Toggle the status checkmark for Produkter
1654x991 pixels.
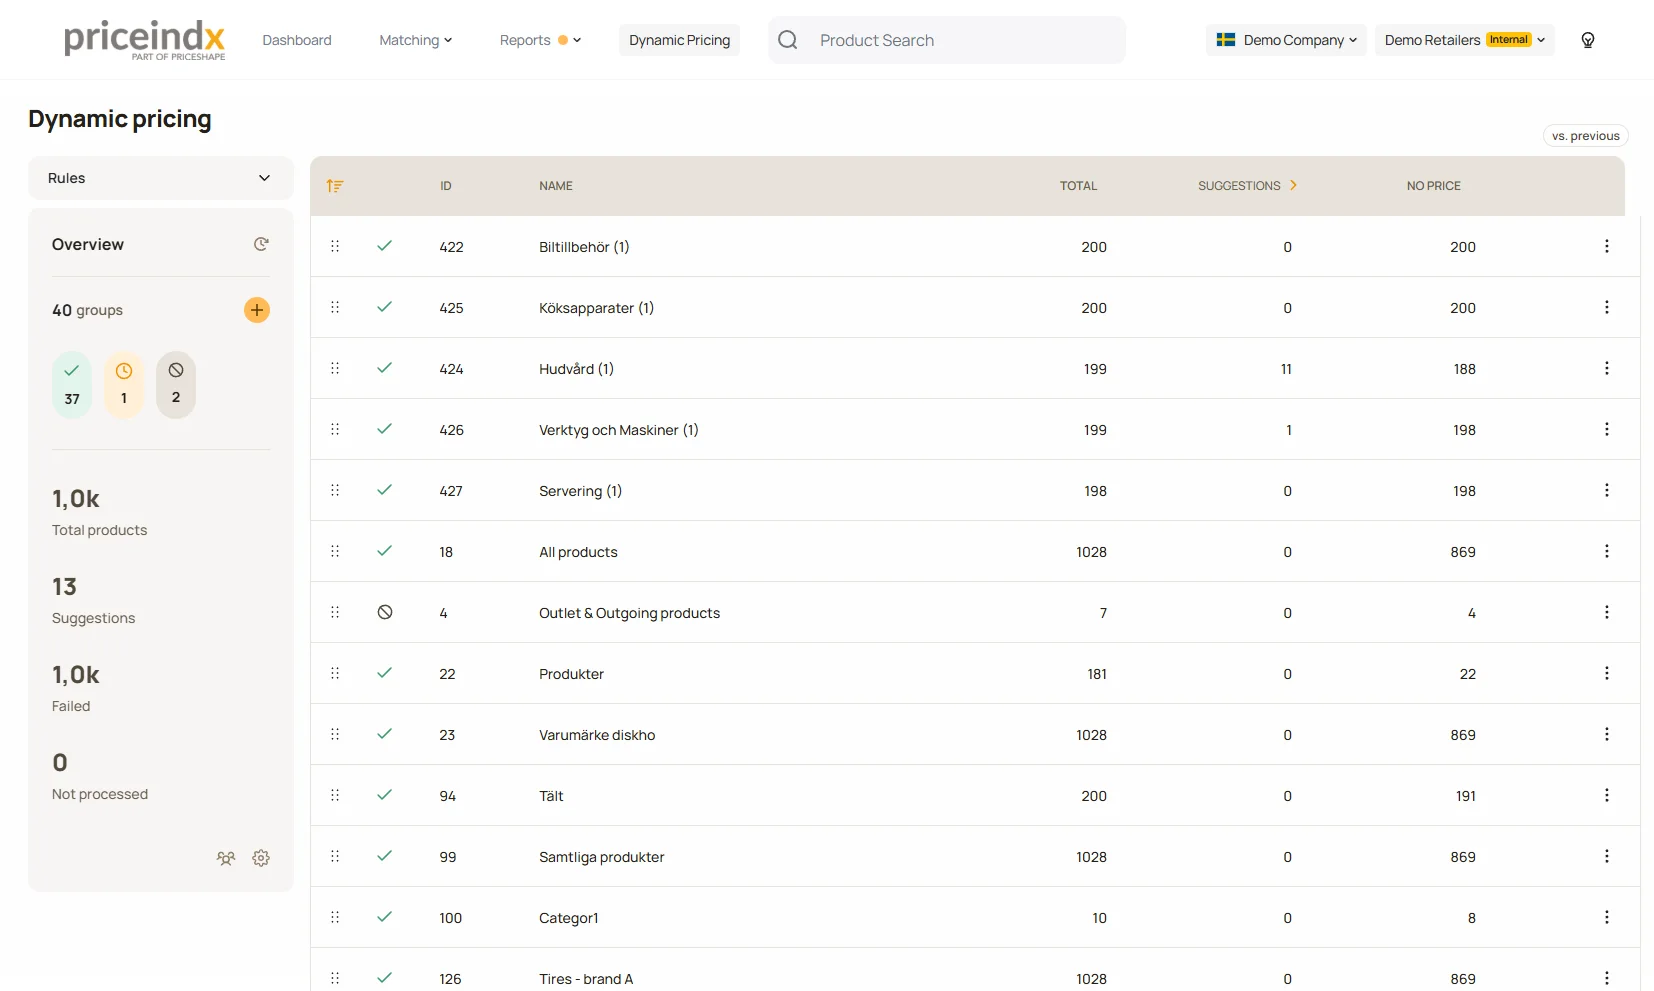(384, 673)
